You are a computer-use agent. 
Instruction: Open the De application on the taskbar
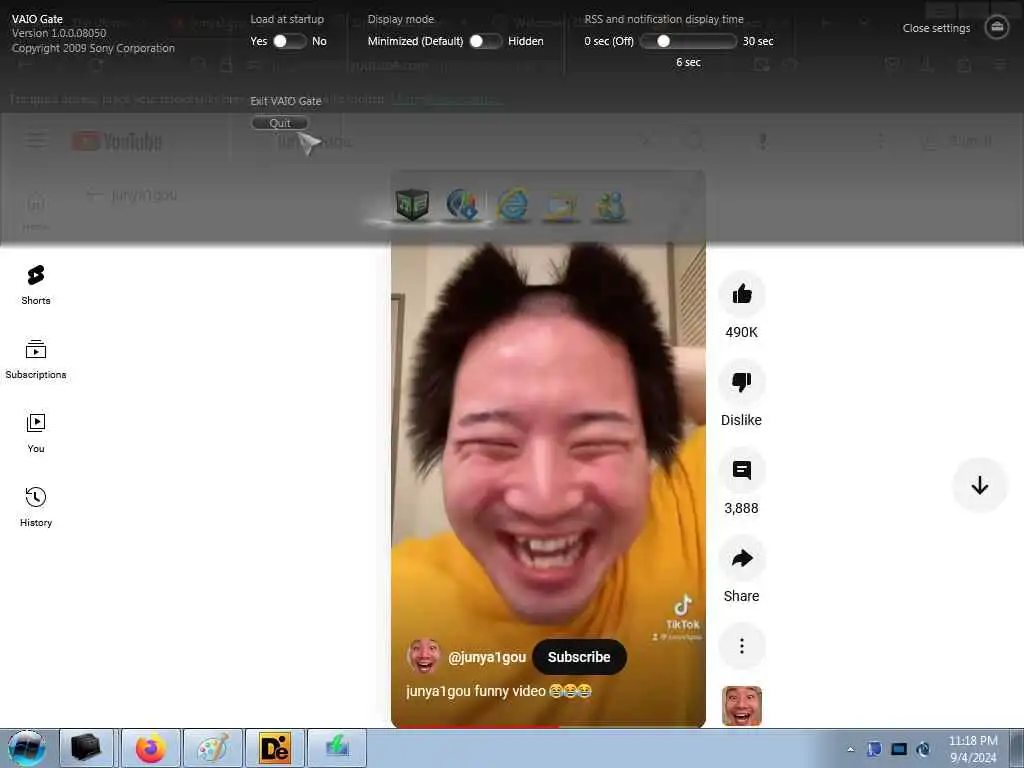[274, 748]
